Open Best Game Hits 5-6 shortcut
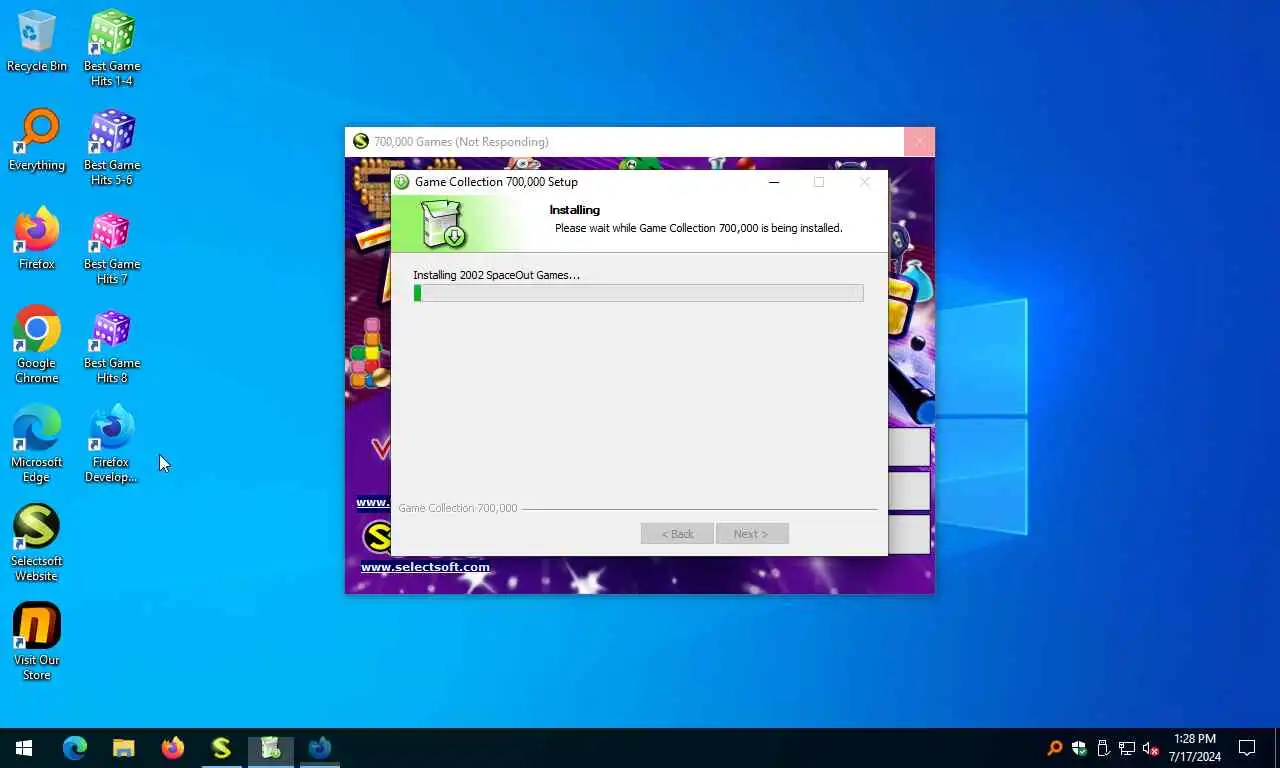1280x768 pixels. (x=112, y=146)
